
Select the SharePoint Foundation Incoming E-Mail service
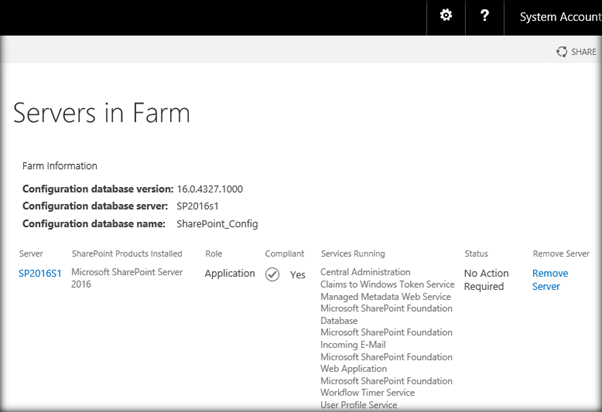386,338
